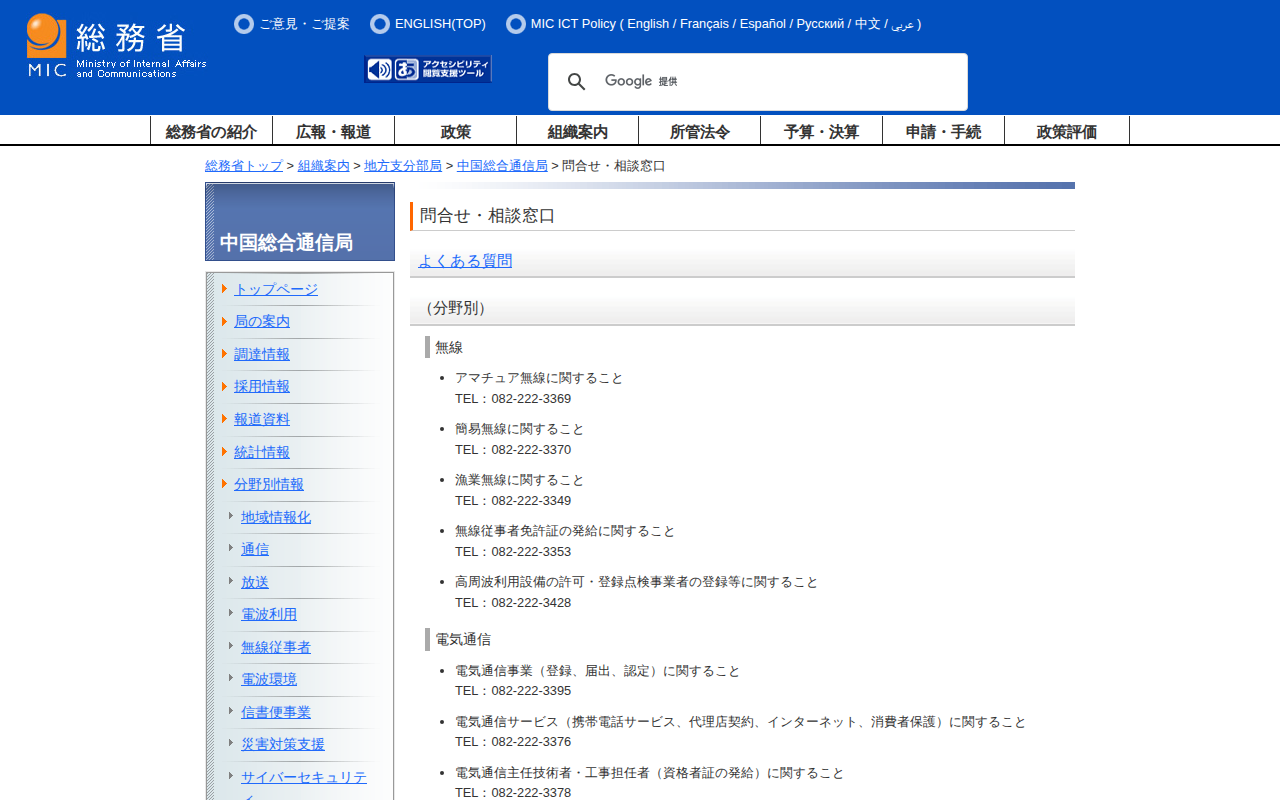Screen dimensions: 1280x800
Task: Click the search magnifier icon
Action: tap(576, 82)
